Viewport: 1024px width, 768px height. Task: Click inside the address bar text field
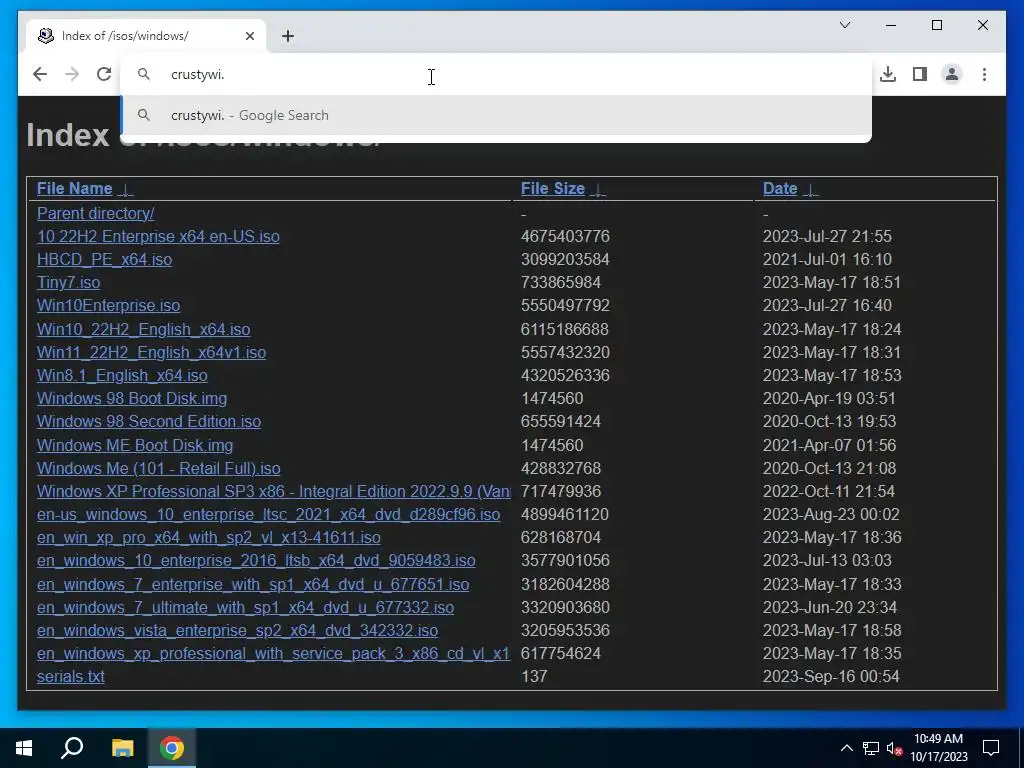coord(496,74)
